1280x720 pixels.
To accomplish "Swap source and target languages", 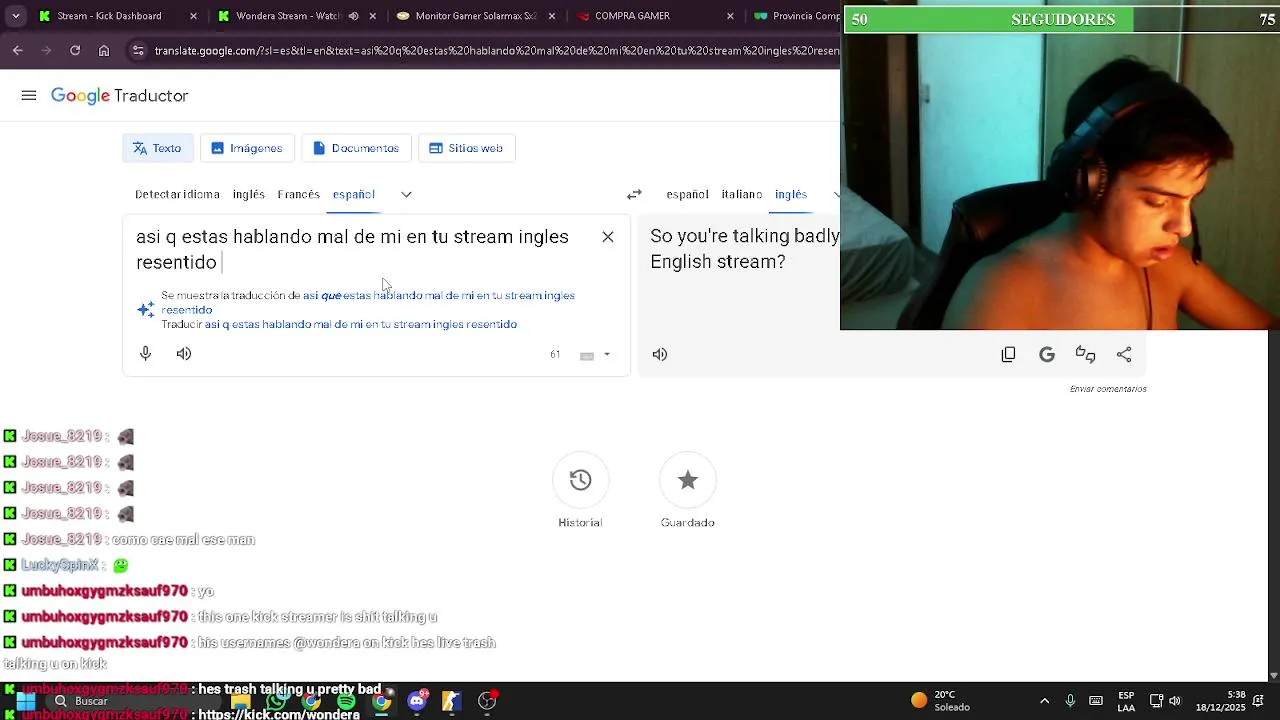I will (634, 195).
